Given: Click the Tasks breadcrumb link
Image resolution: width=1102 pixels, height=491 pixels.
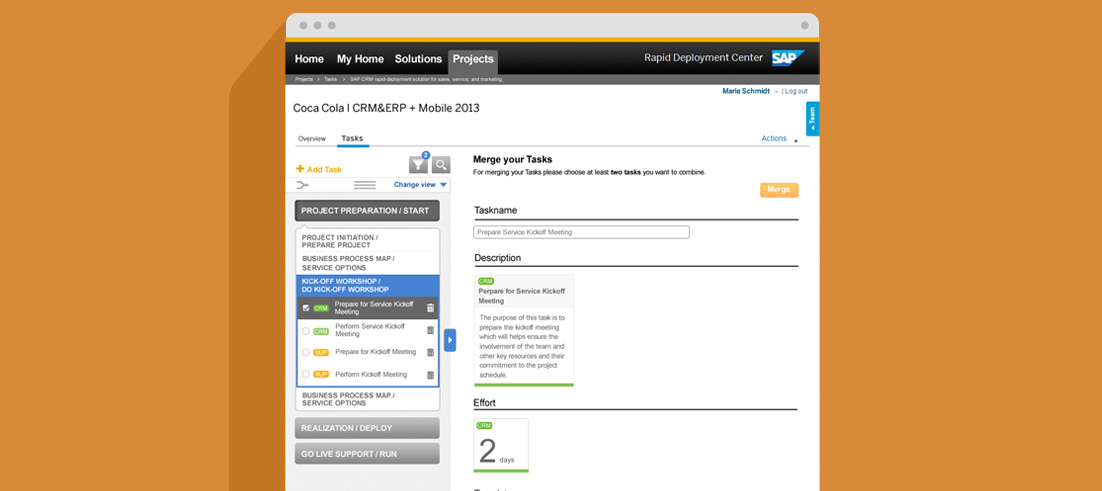Looking at the screenshot, I should (x=330, y=79).
